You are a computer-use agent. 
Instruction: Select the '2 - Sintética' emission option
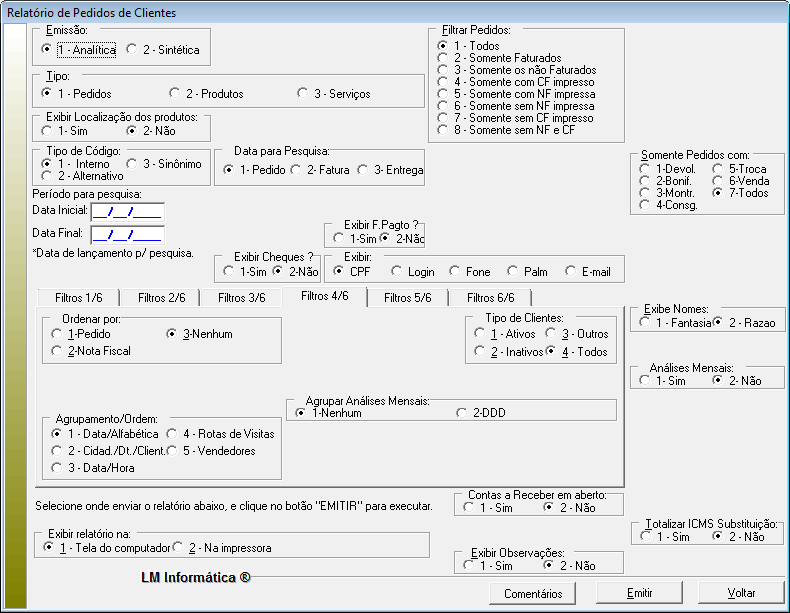(133, 49)
